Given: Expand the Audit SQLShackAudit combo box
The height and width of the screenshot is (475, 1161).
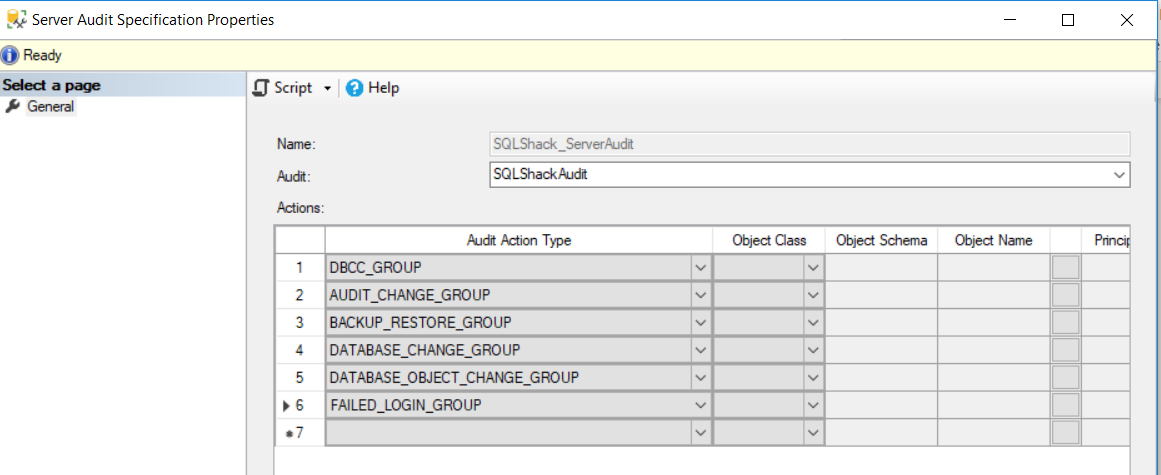Looking at the screenshot, I should [1119, 175].
